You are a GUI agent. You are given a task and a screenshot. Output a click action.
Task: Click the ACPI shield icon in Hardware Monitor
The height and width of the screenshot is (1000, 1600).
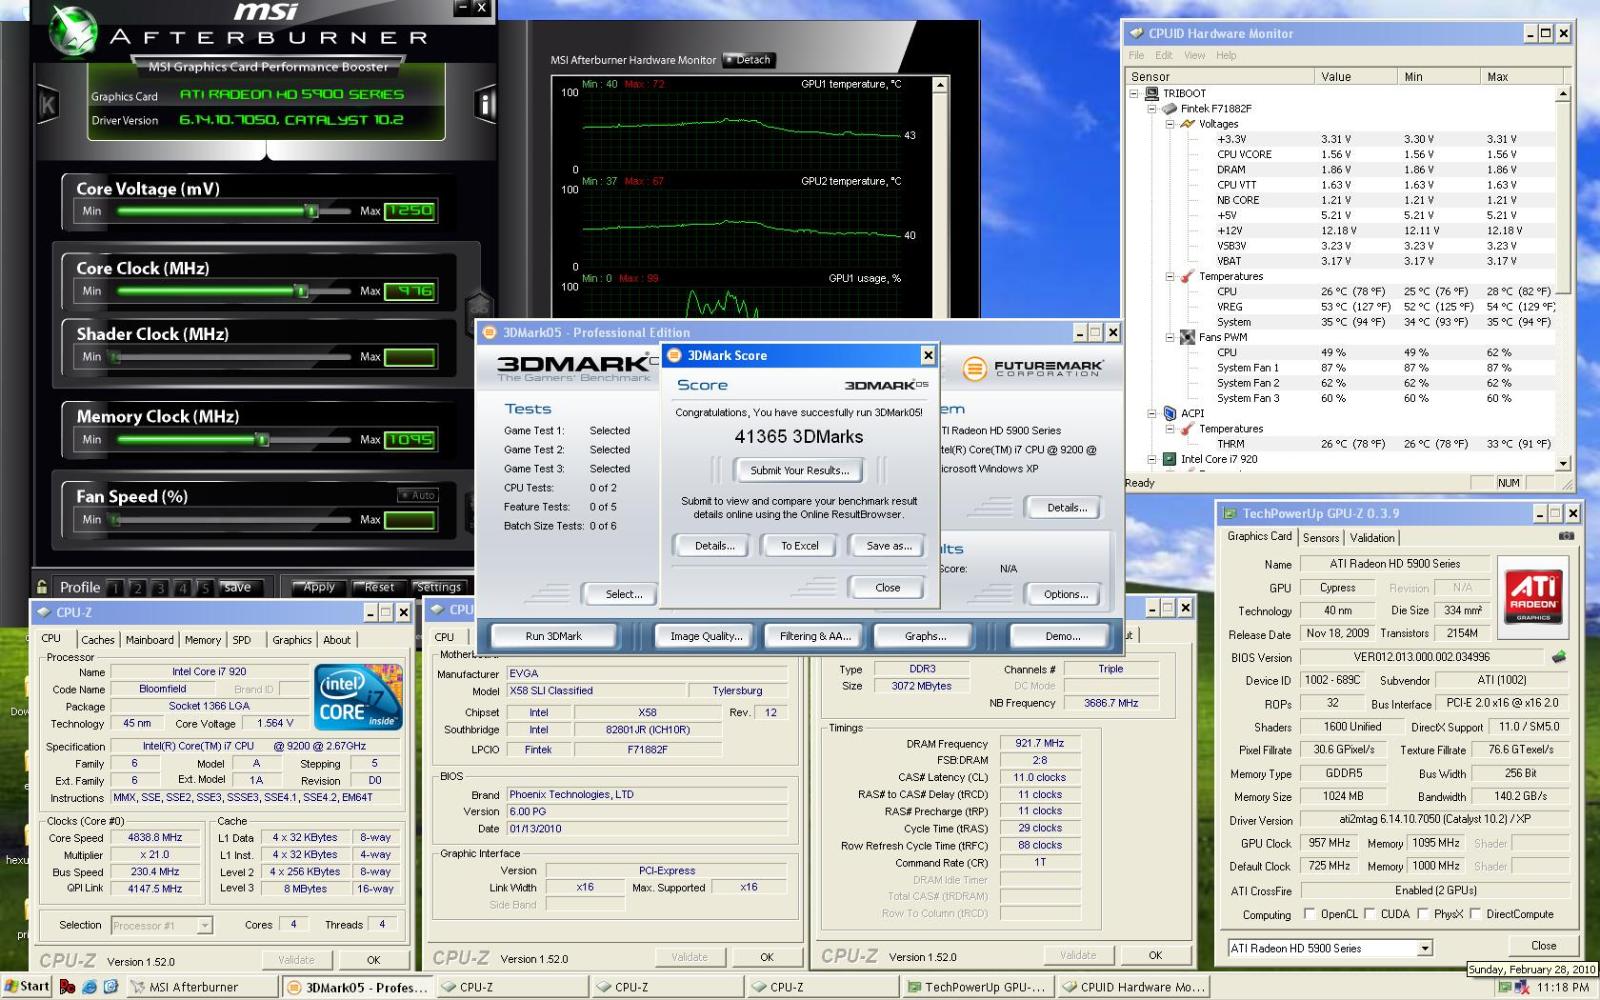pos(1169,413)
